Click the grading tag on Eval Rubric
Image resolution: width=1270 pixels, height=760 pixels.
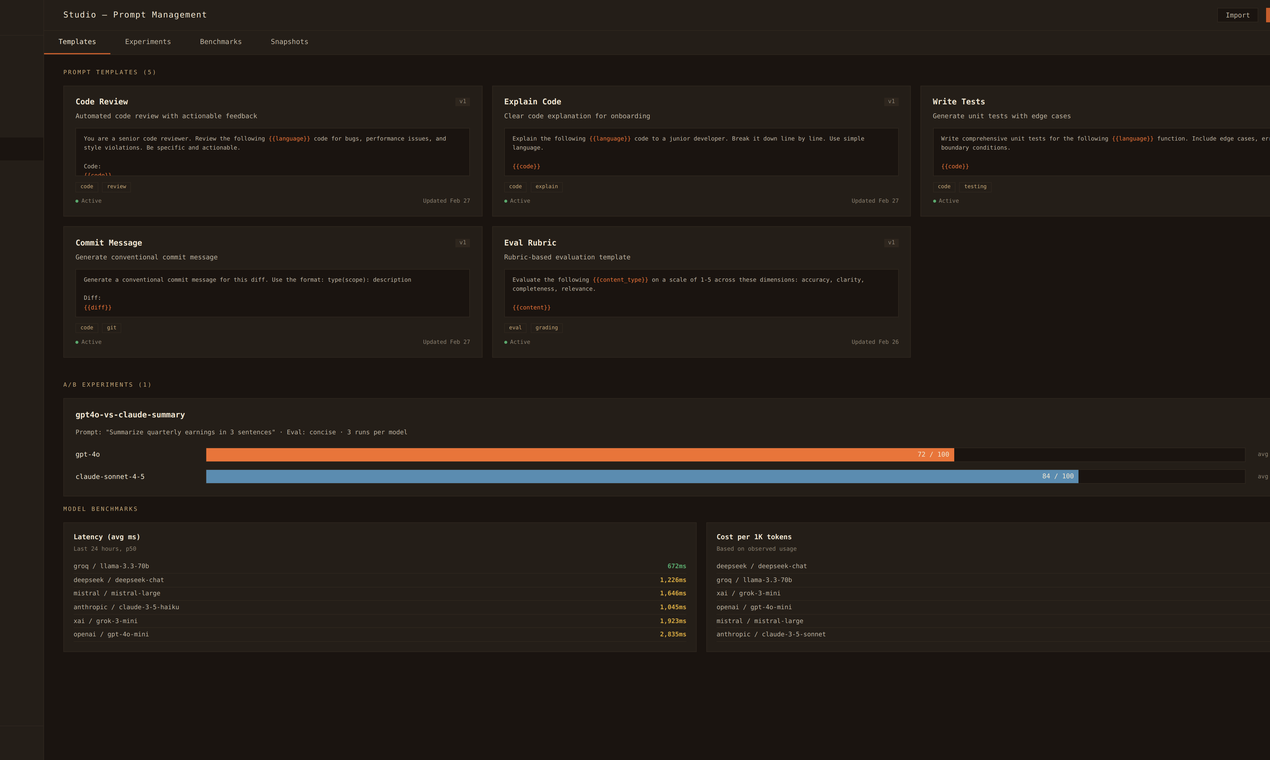pos(547,327)
